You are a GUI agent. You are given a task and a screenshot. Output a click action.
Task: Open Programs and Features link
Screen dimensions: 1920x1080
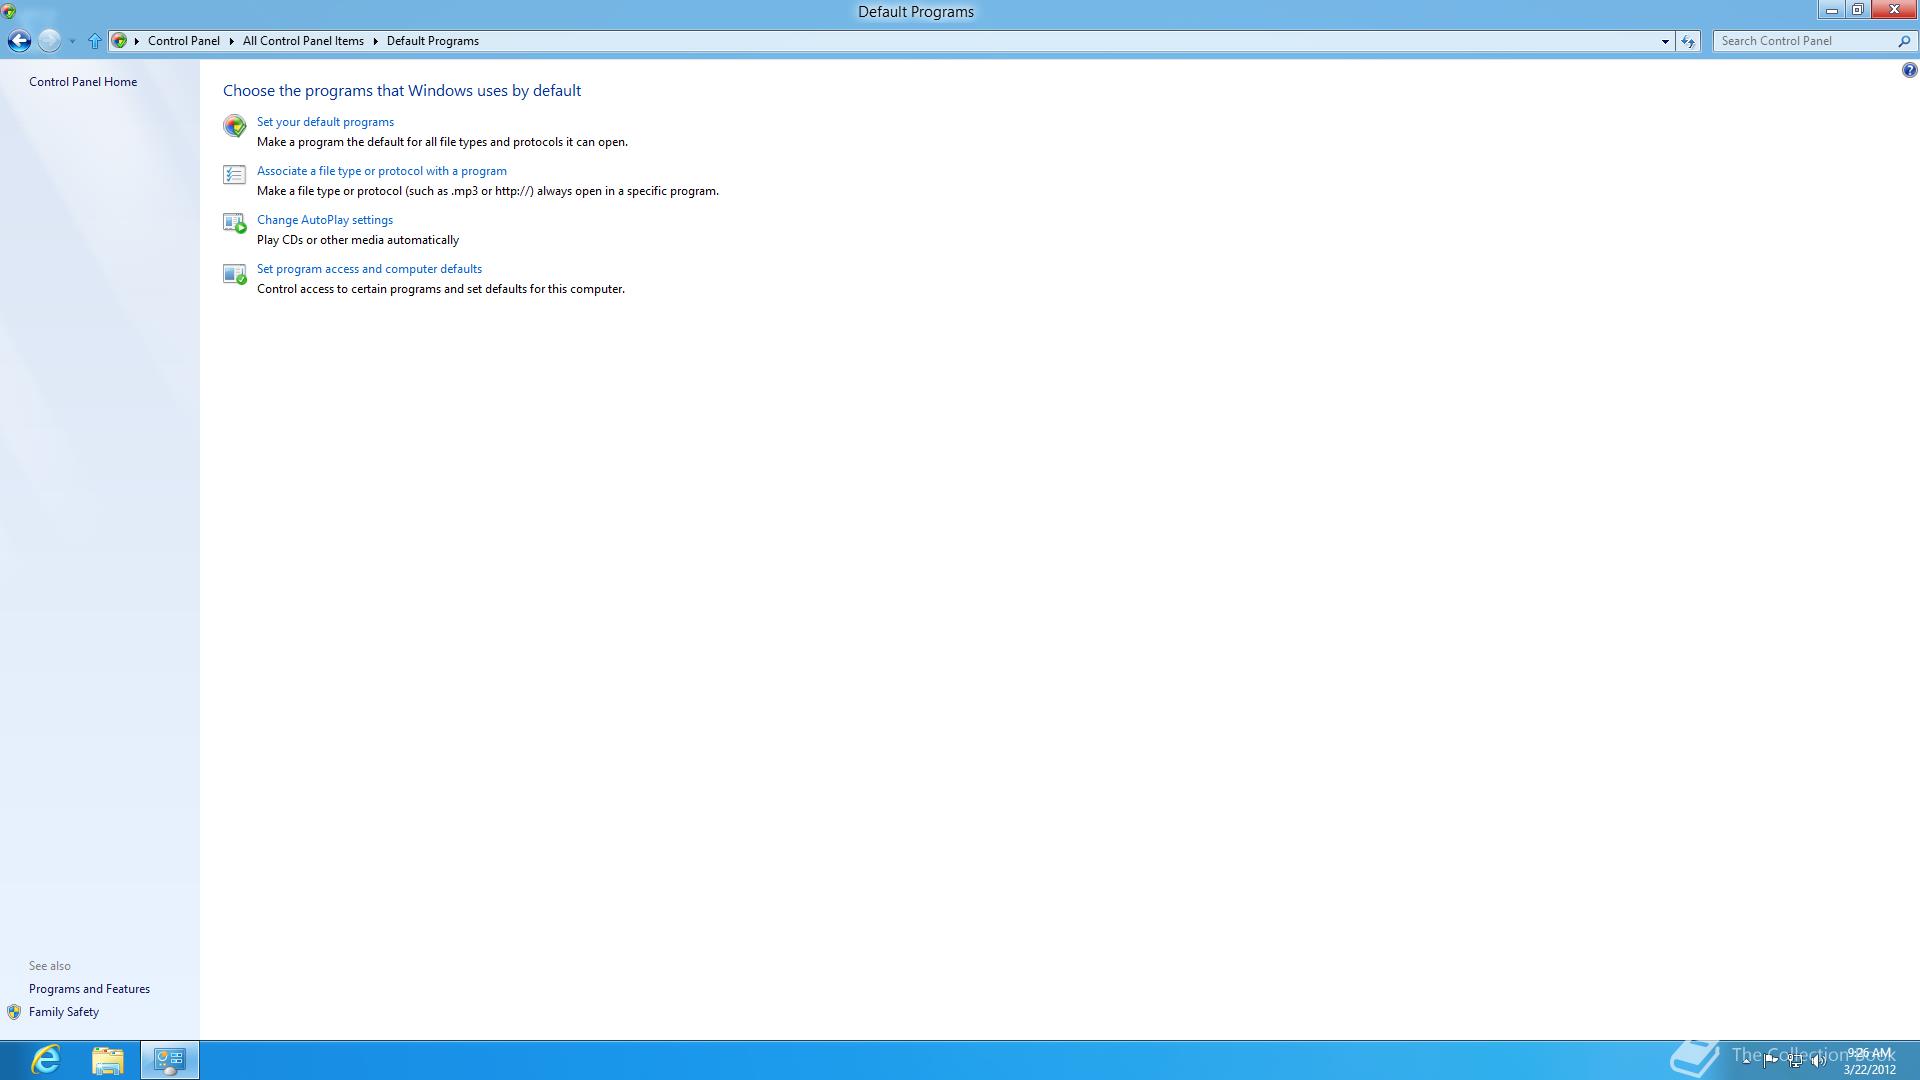pyautogui.click(x=89, y=989)
